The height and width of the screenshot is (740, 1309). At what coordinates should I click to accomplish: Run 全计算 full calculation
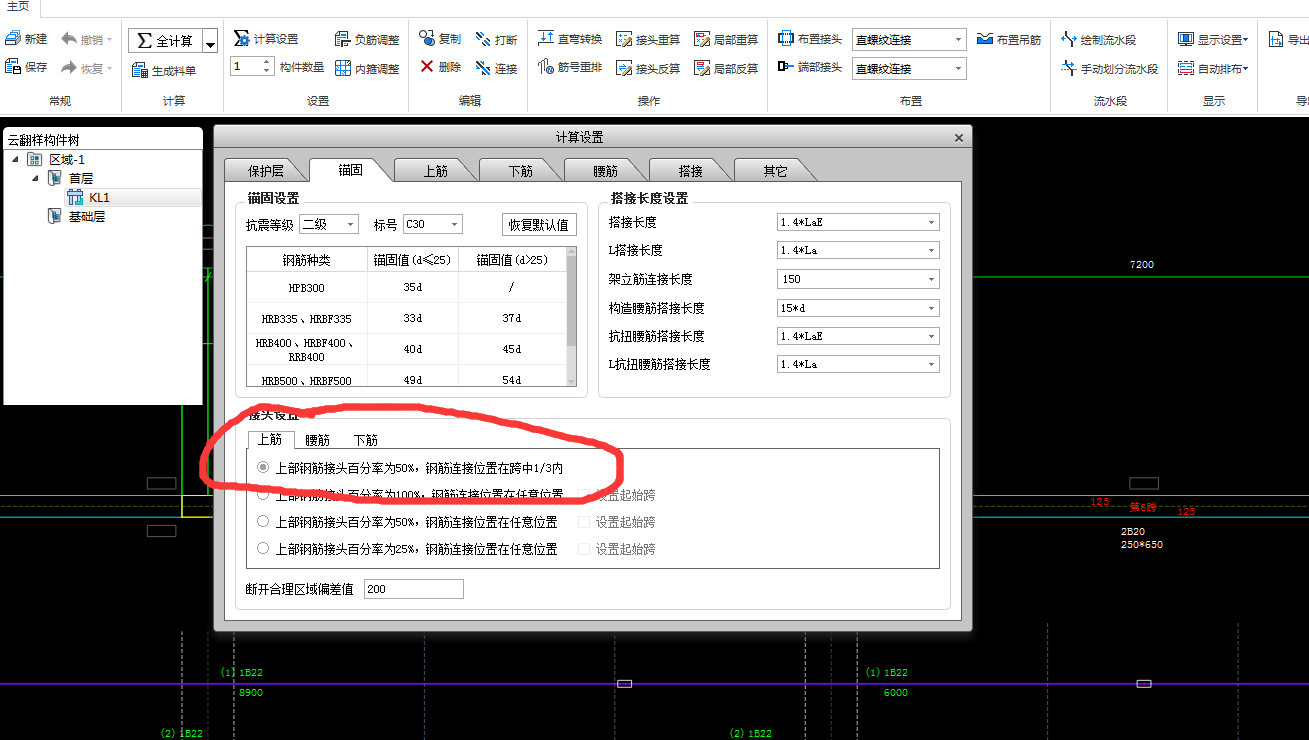tap(165, 41)
